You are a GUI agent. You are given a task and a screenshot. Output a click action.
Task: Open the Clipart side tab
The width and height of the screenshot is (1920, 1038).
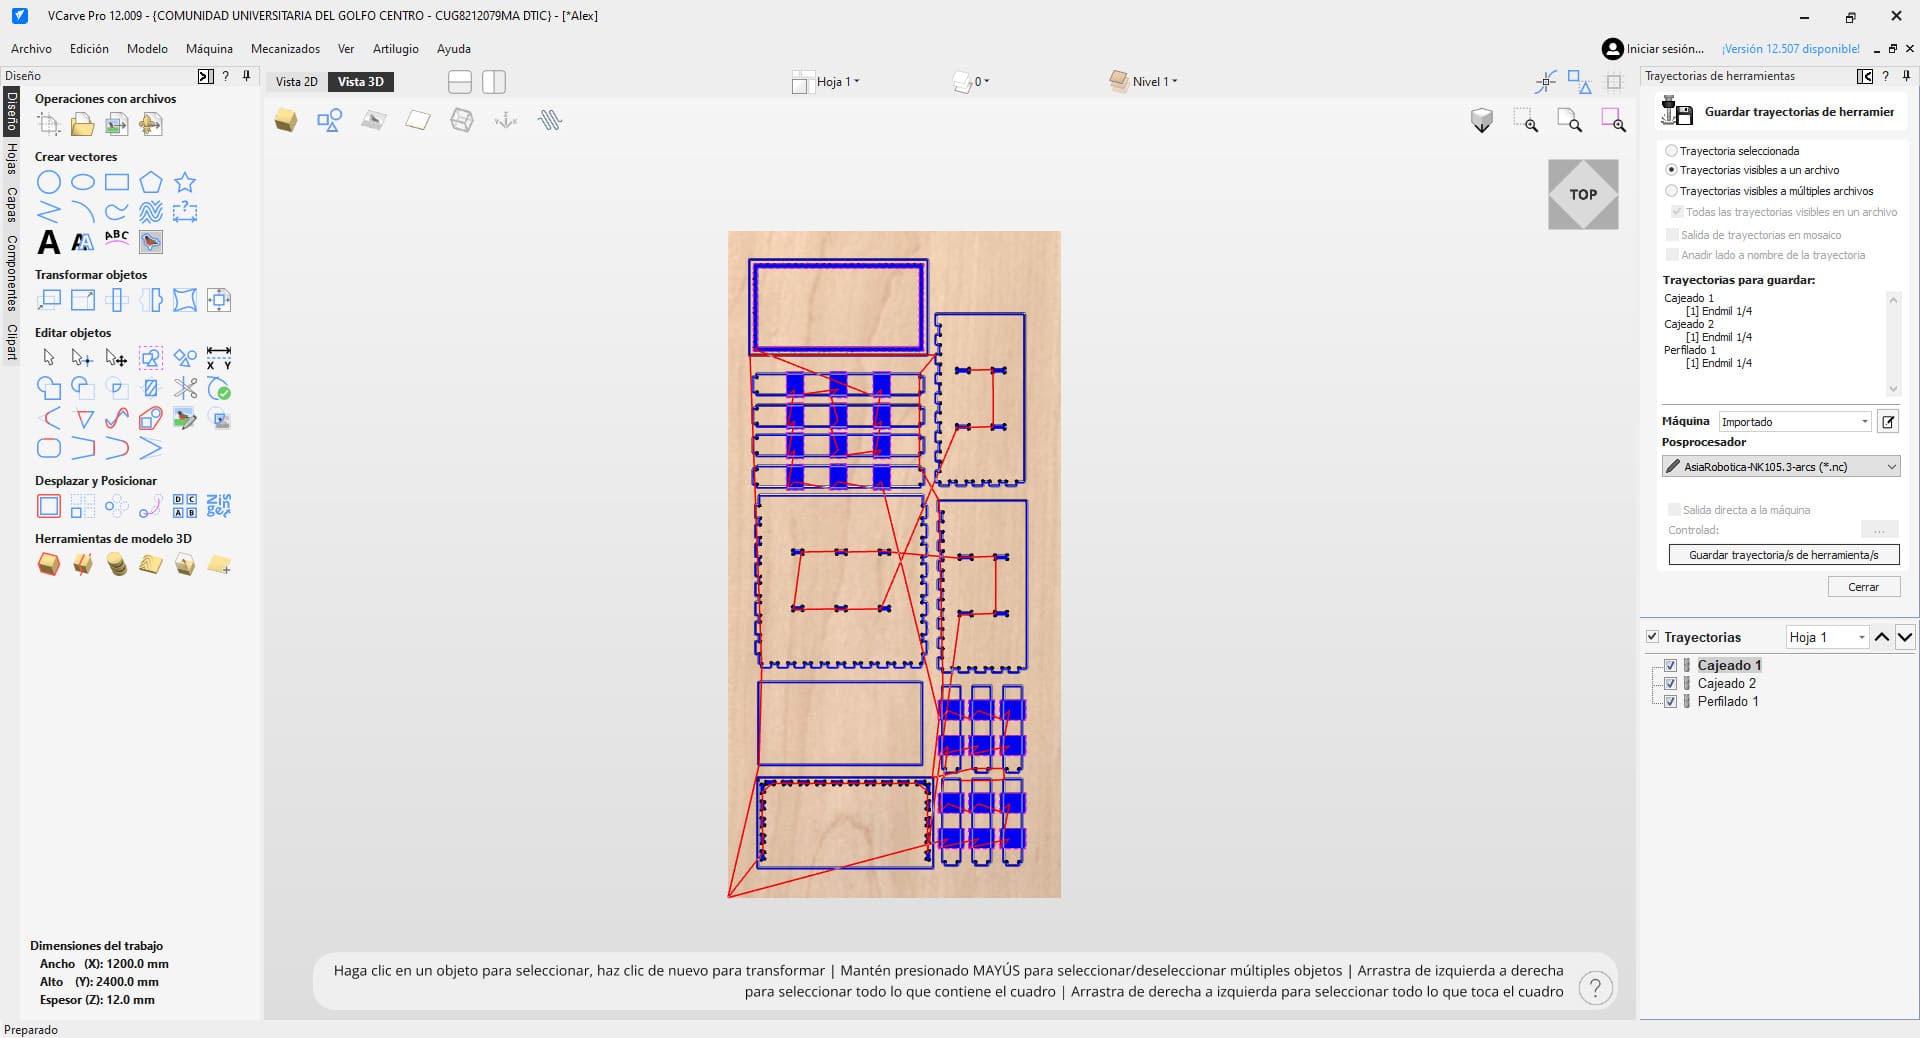pyautogui.click(x=11, y=342)
